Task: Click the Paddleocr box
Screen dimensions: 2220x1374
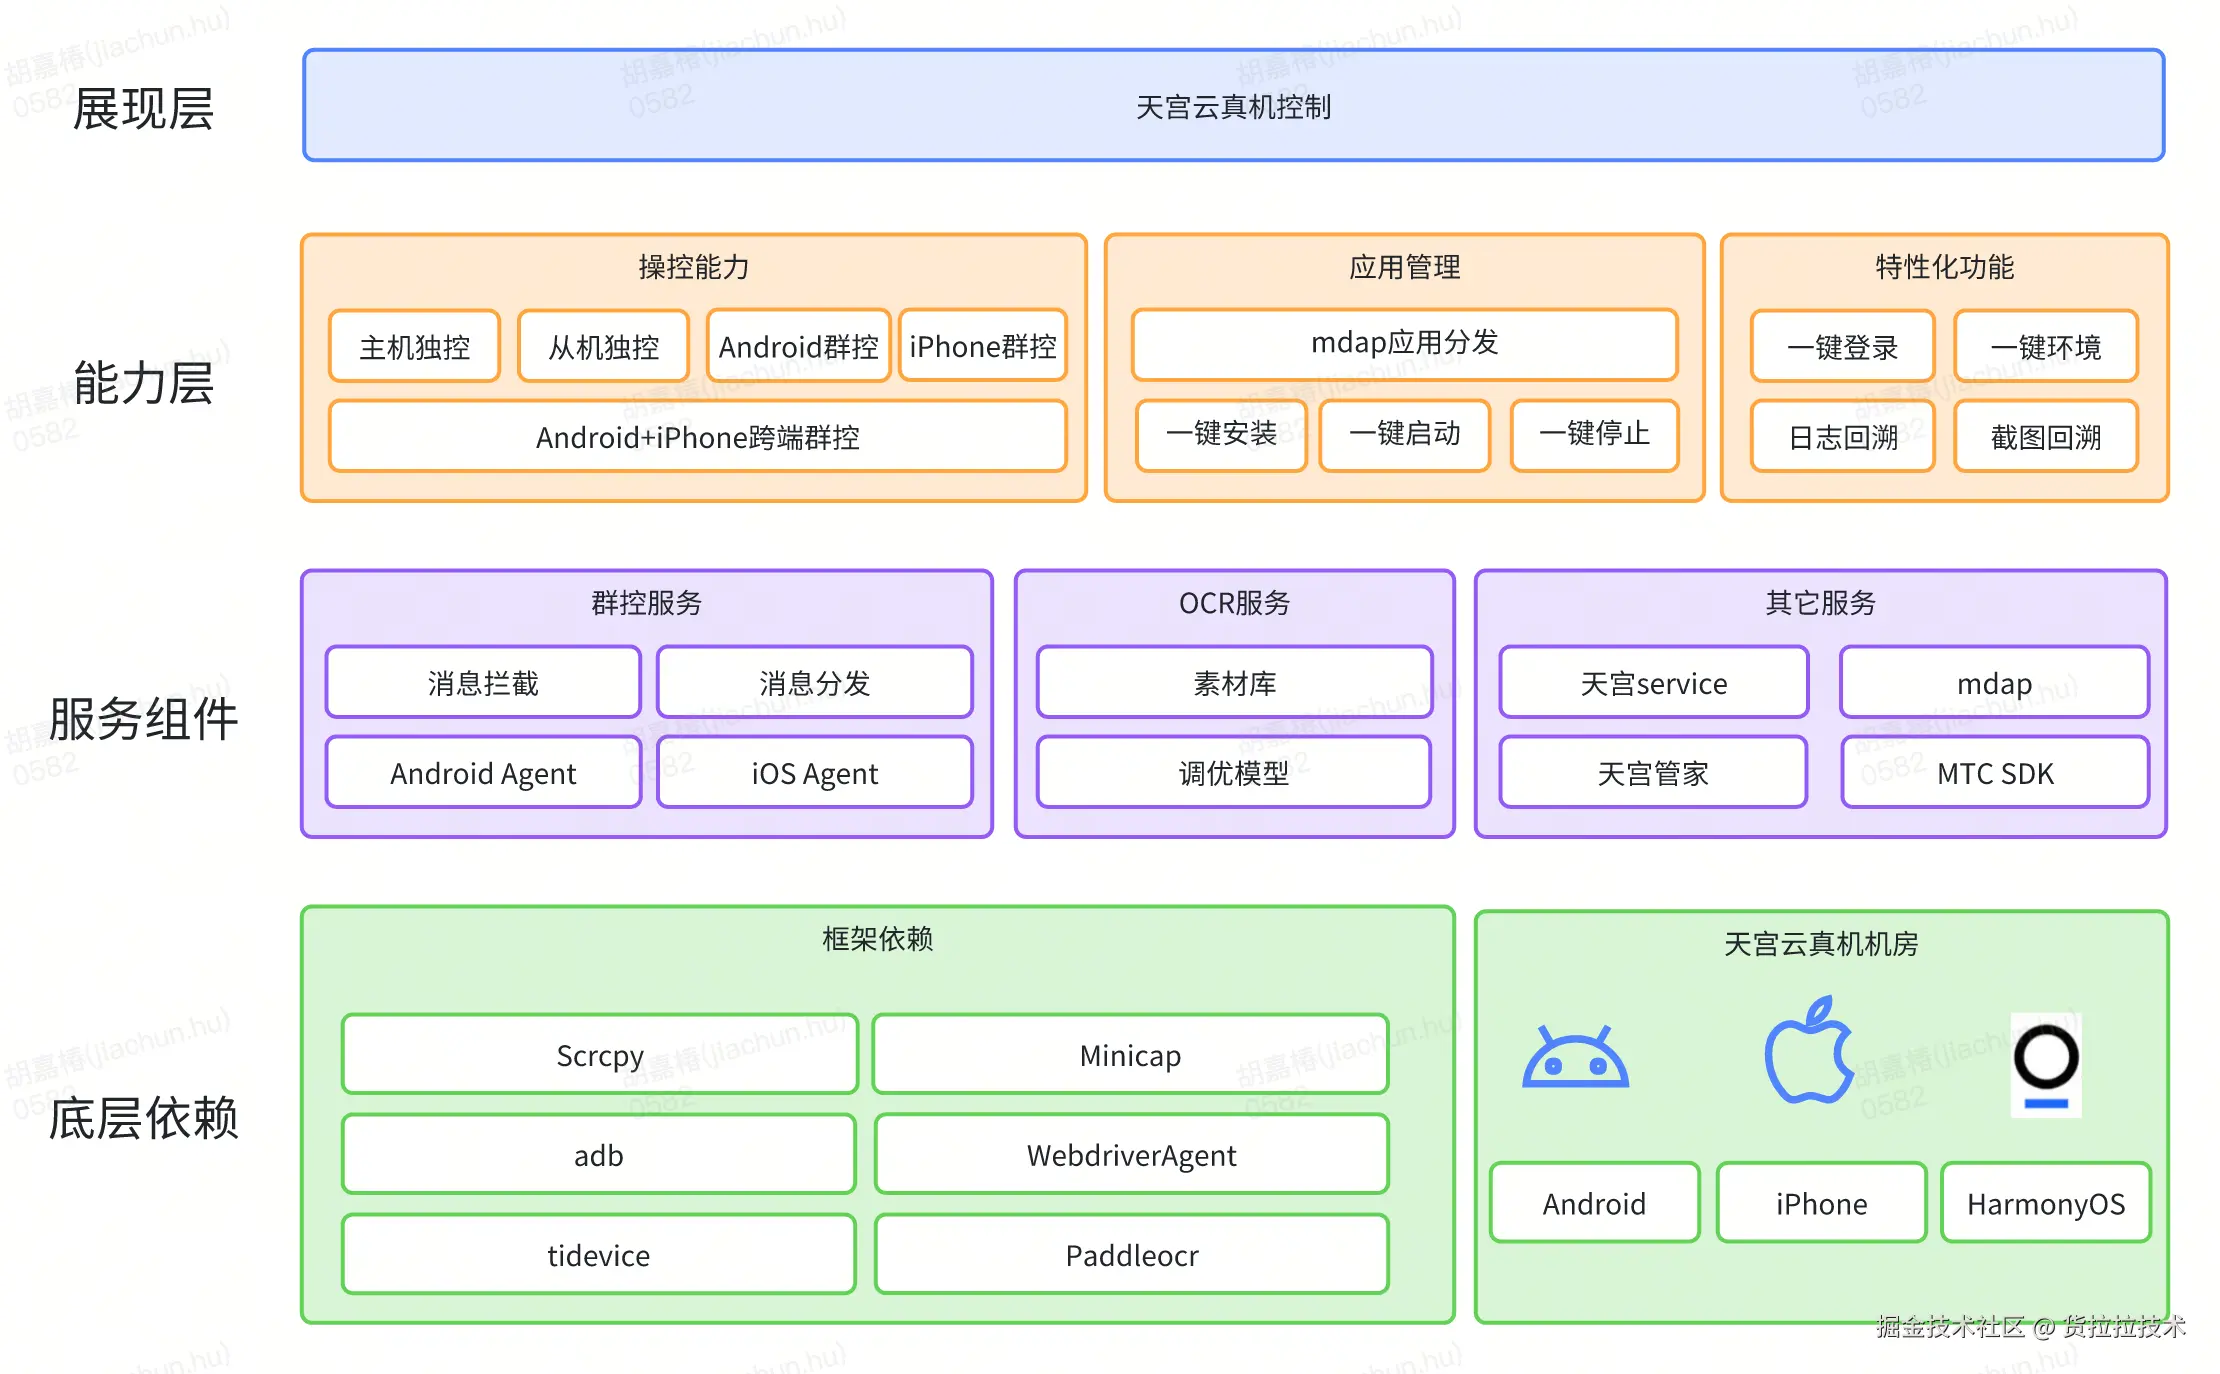Action: click(x=1131, y=1255)
